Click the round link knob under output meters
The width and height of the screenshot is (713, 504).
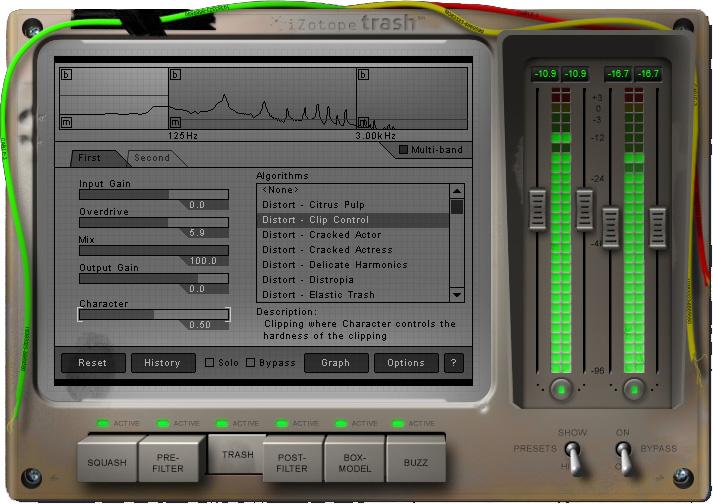634,389
